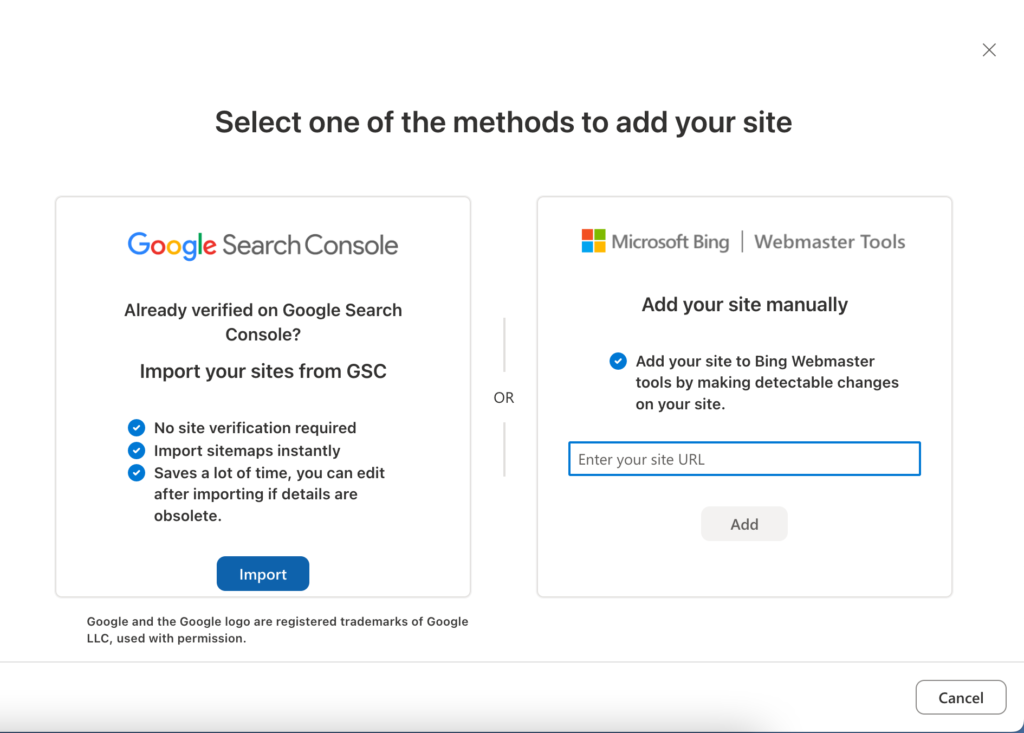Screen dimensions: 1024x733
Task: Click the Google trademark notice text
Action: pos(277,630)
